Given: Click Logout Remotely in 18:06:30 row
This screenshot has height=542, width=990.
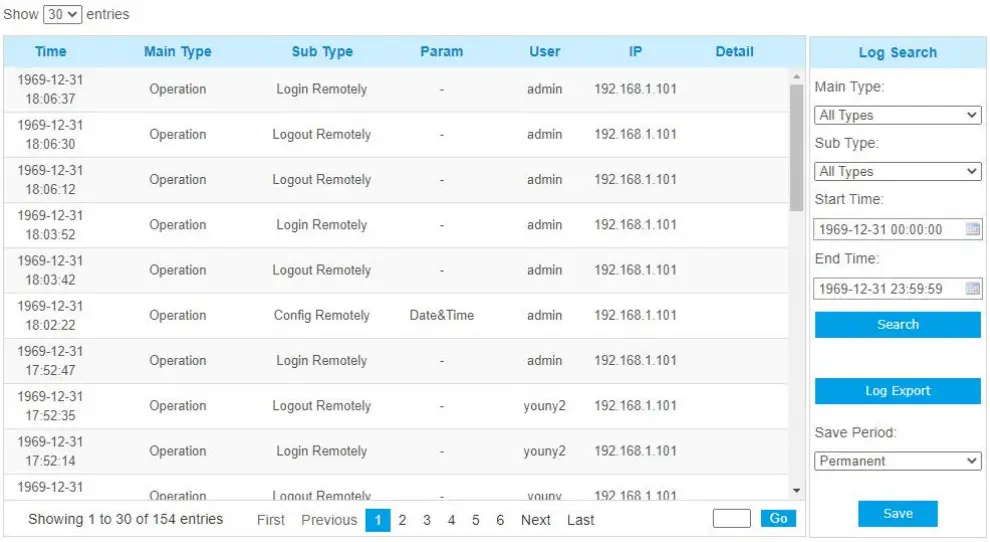Looking at the screenshot, I should tap(321, 135).
